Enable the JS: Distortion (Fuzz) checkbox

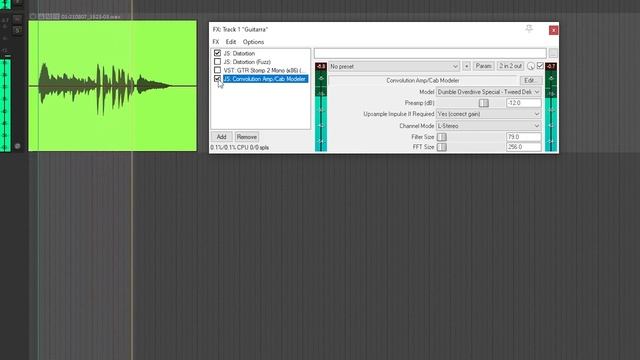(217, 62)
